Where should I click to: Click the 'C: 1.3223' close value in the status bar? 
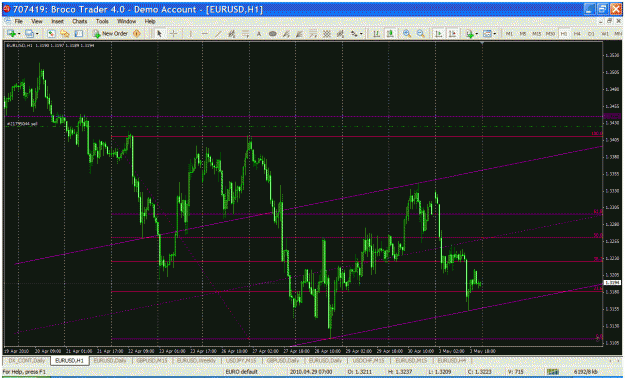coord(479,372)
